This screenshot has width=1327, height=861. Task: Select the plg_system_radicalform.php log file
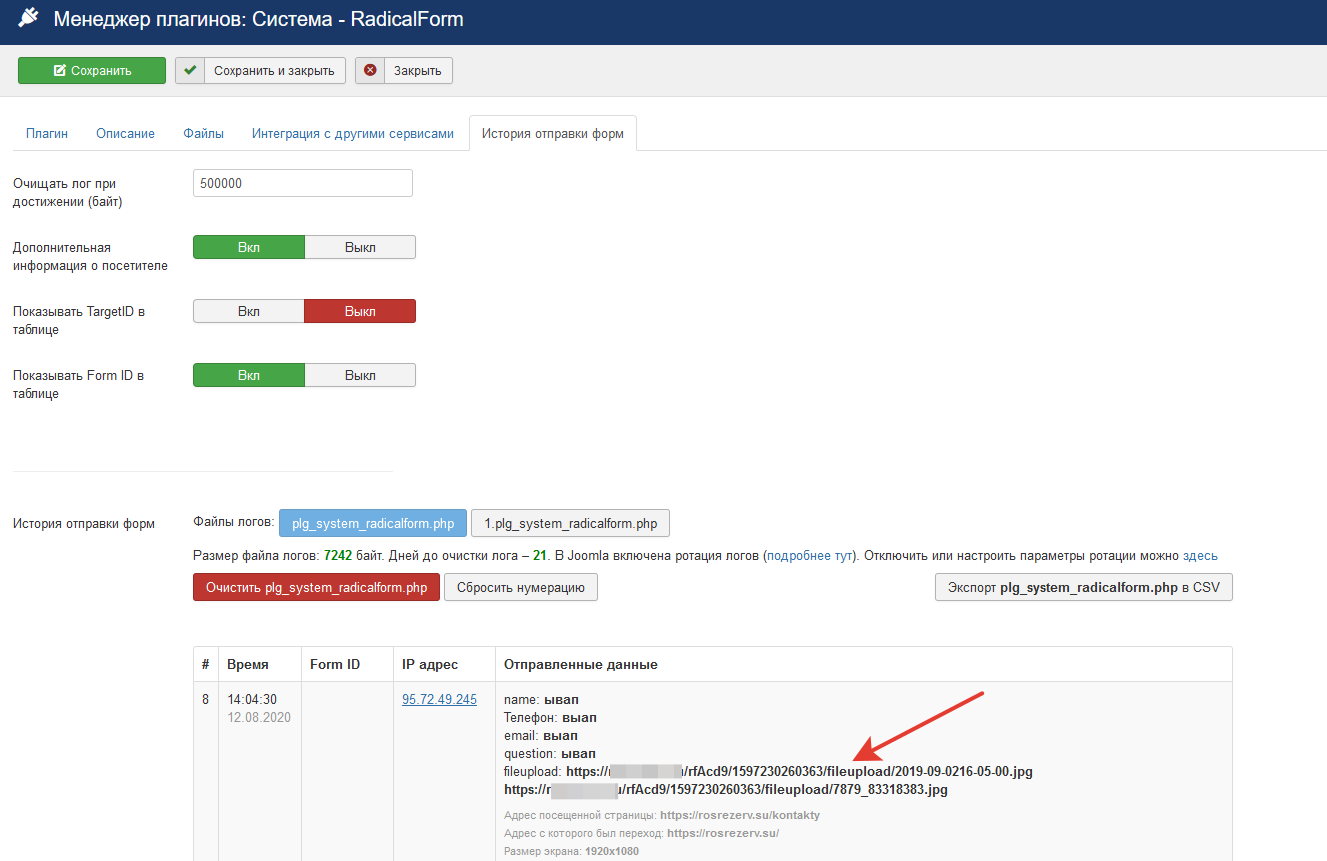[373, 523]
